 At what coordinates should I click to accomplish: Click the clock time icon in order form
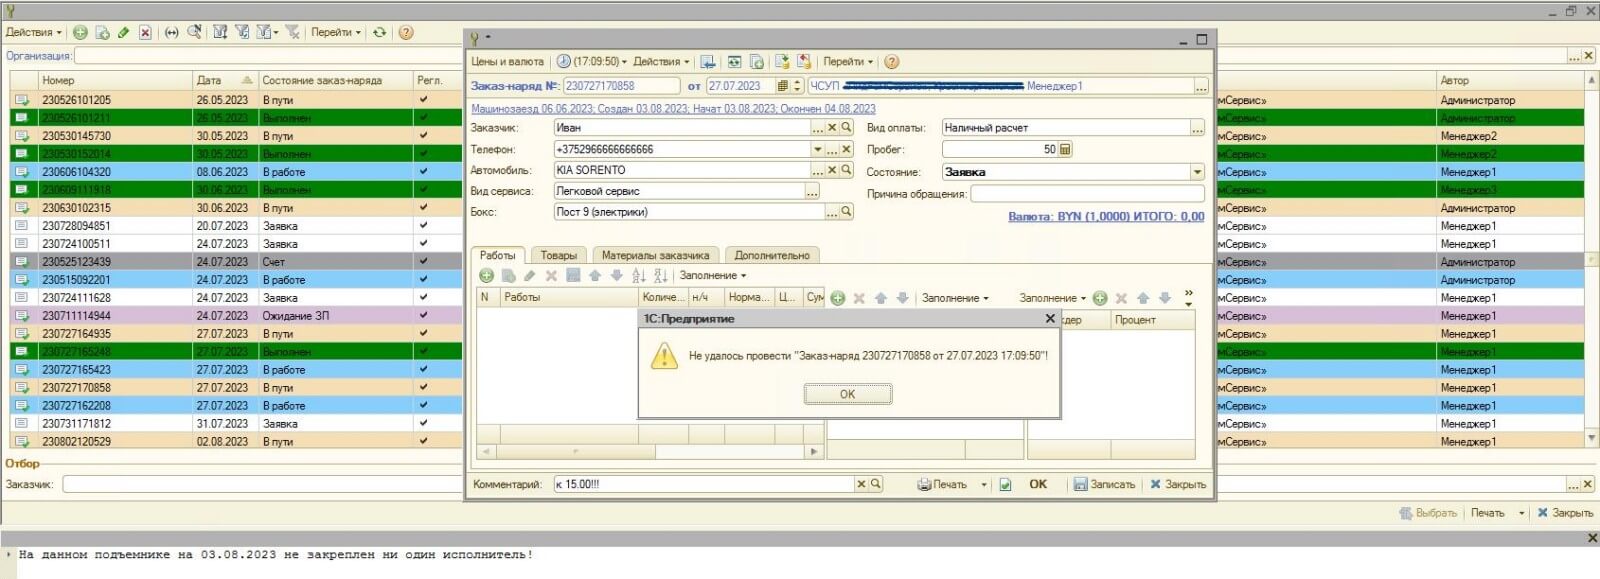coord(563,61)
